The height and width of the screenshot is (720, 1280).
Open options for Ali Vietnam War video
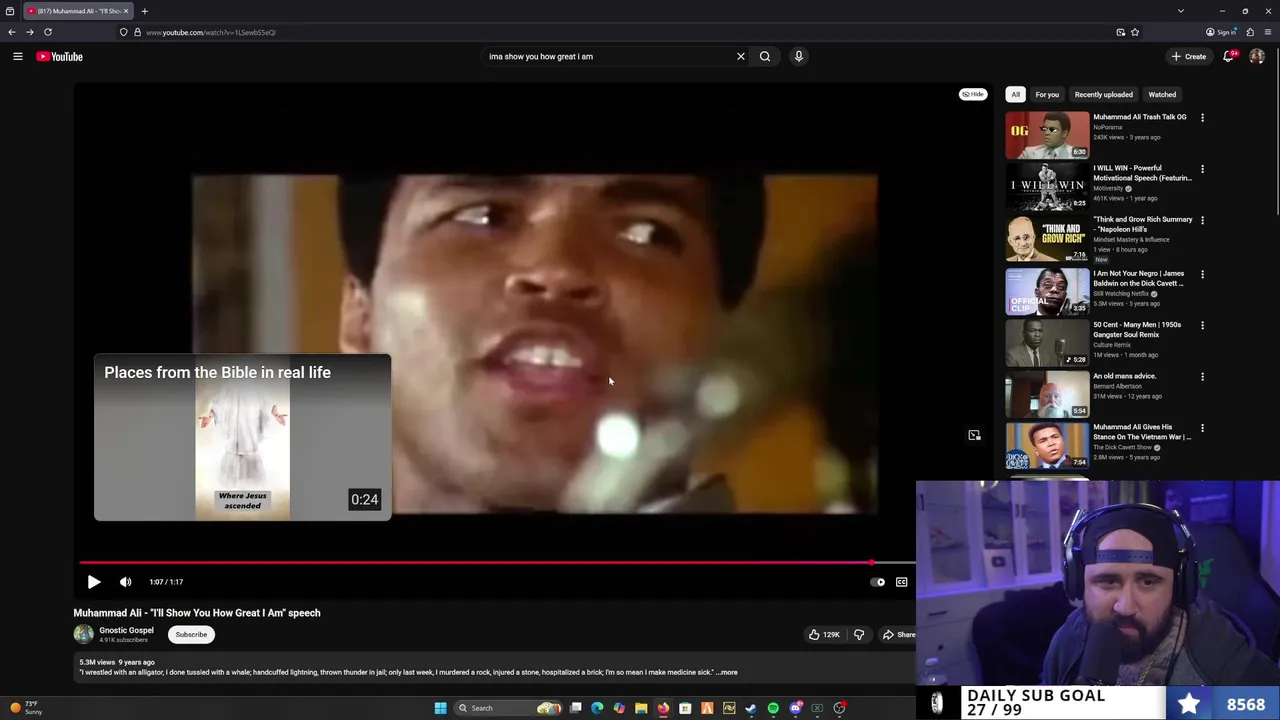tap(1202, 428)
